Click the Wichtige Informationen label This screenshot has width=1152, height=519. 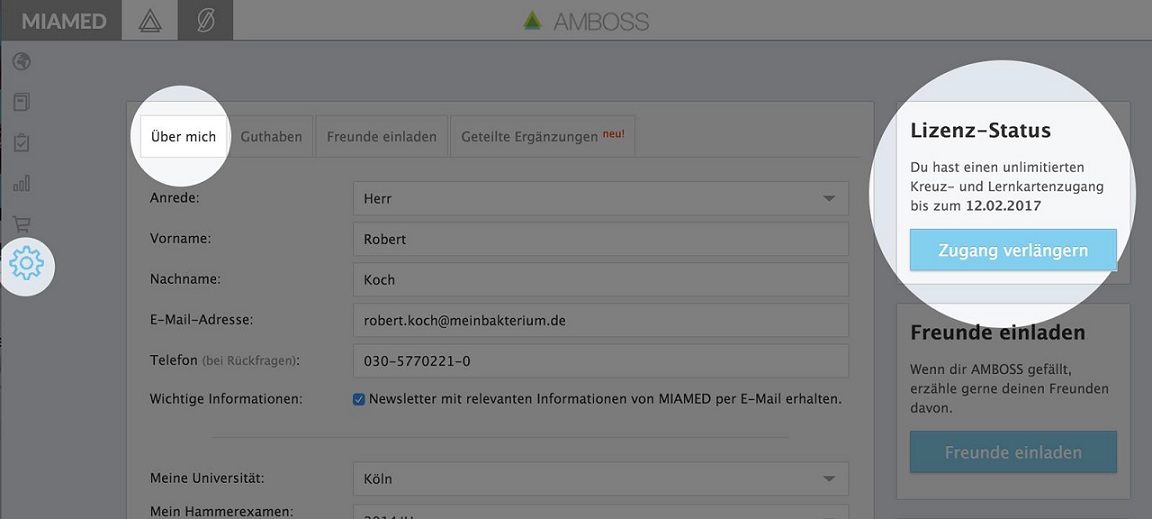(x=226, y=399)
